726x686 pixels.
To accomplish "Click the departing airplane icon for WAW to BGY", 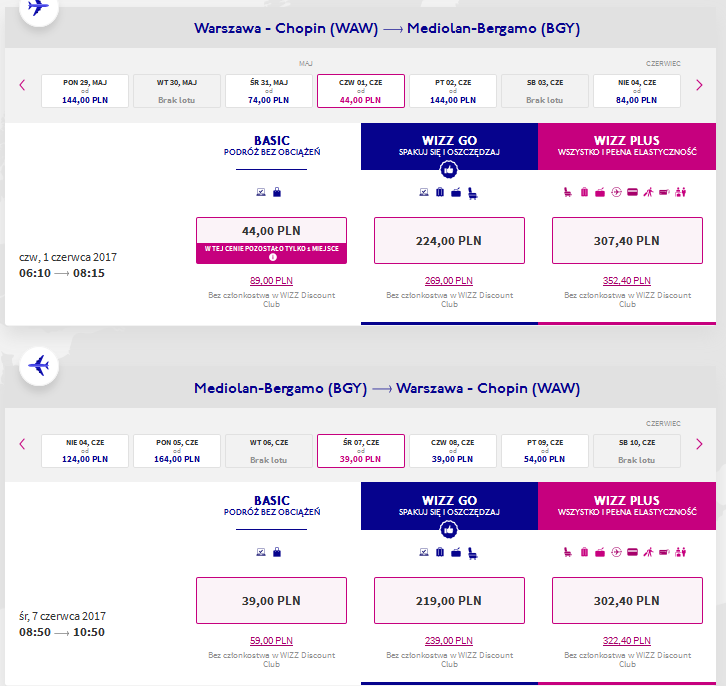I will (39, 7).
